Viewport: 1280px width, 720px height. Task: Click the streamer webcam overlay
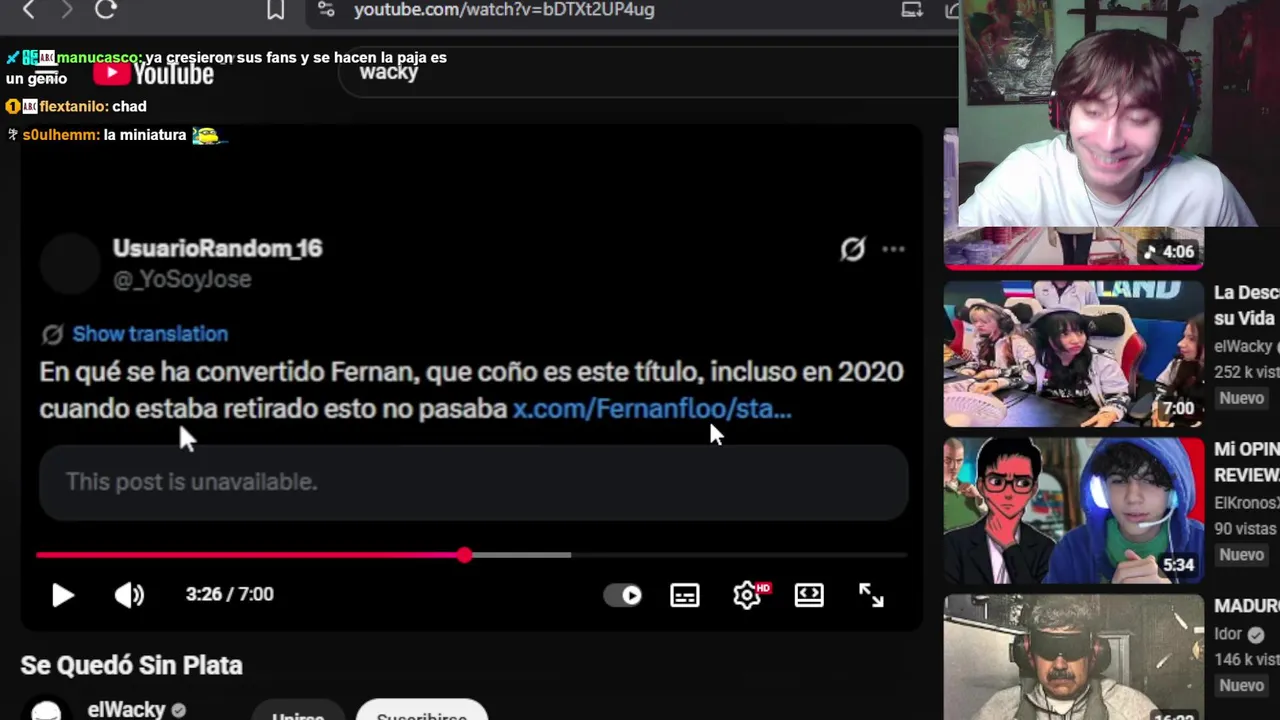pyautogui.click(x=1119, y=113)
